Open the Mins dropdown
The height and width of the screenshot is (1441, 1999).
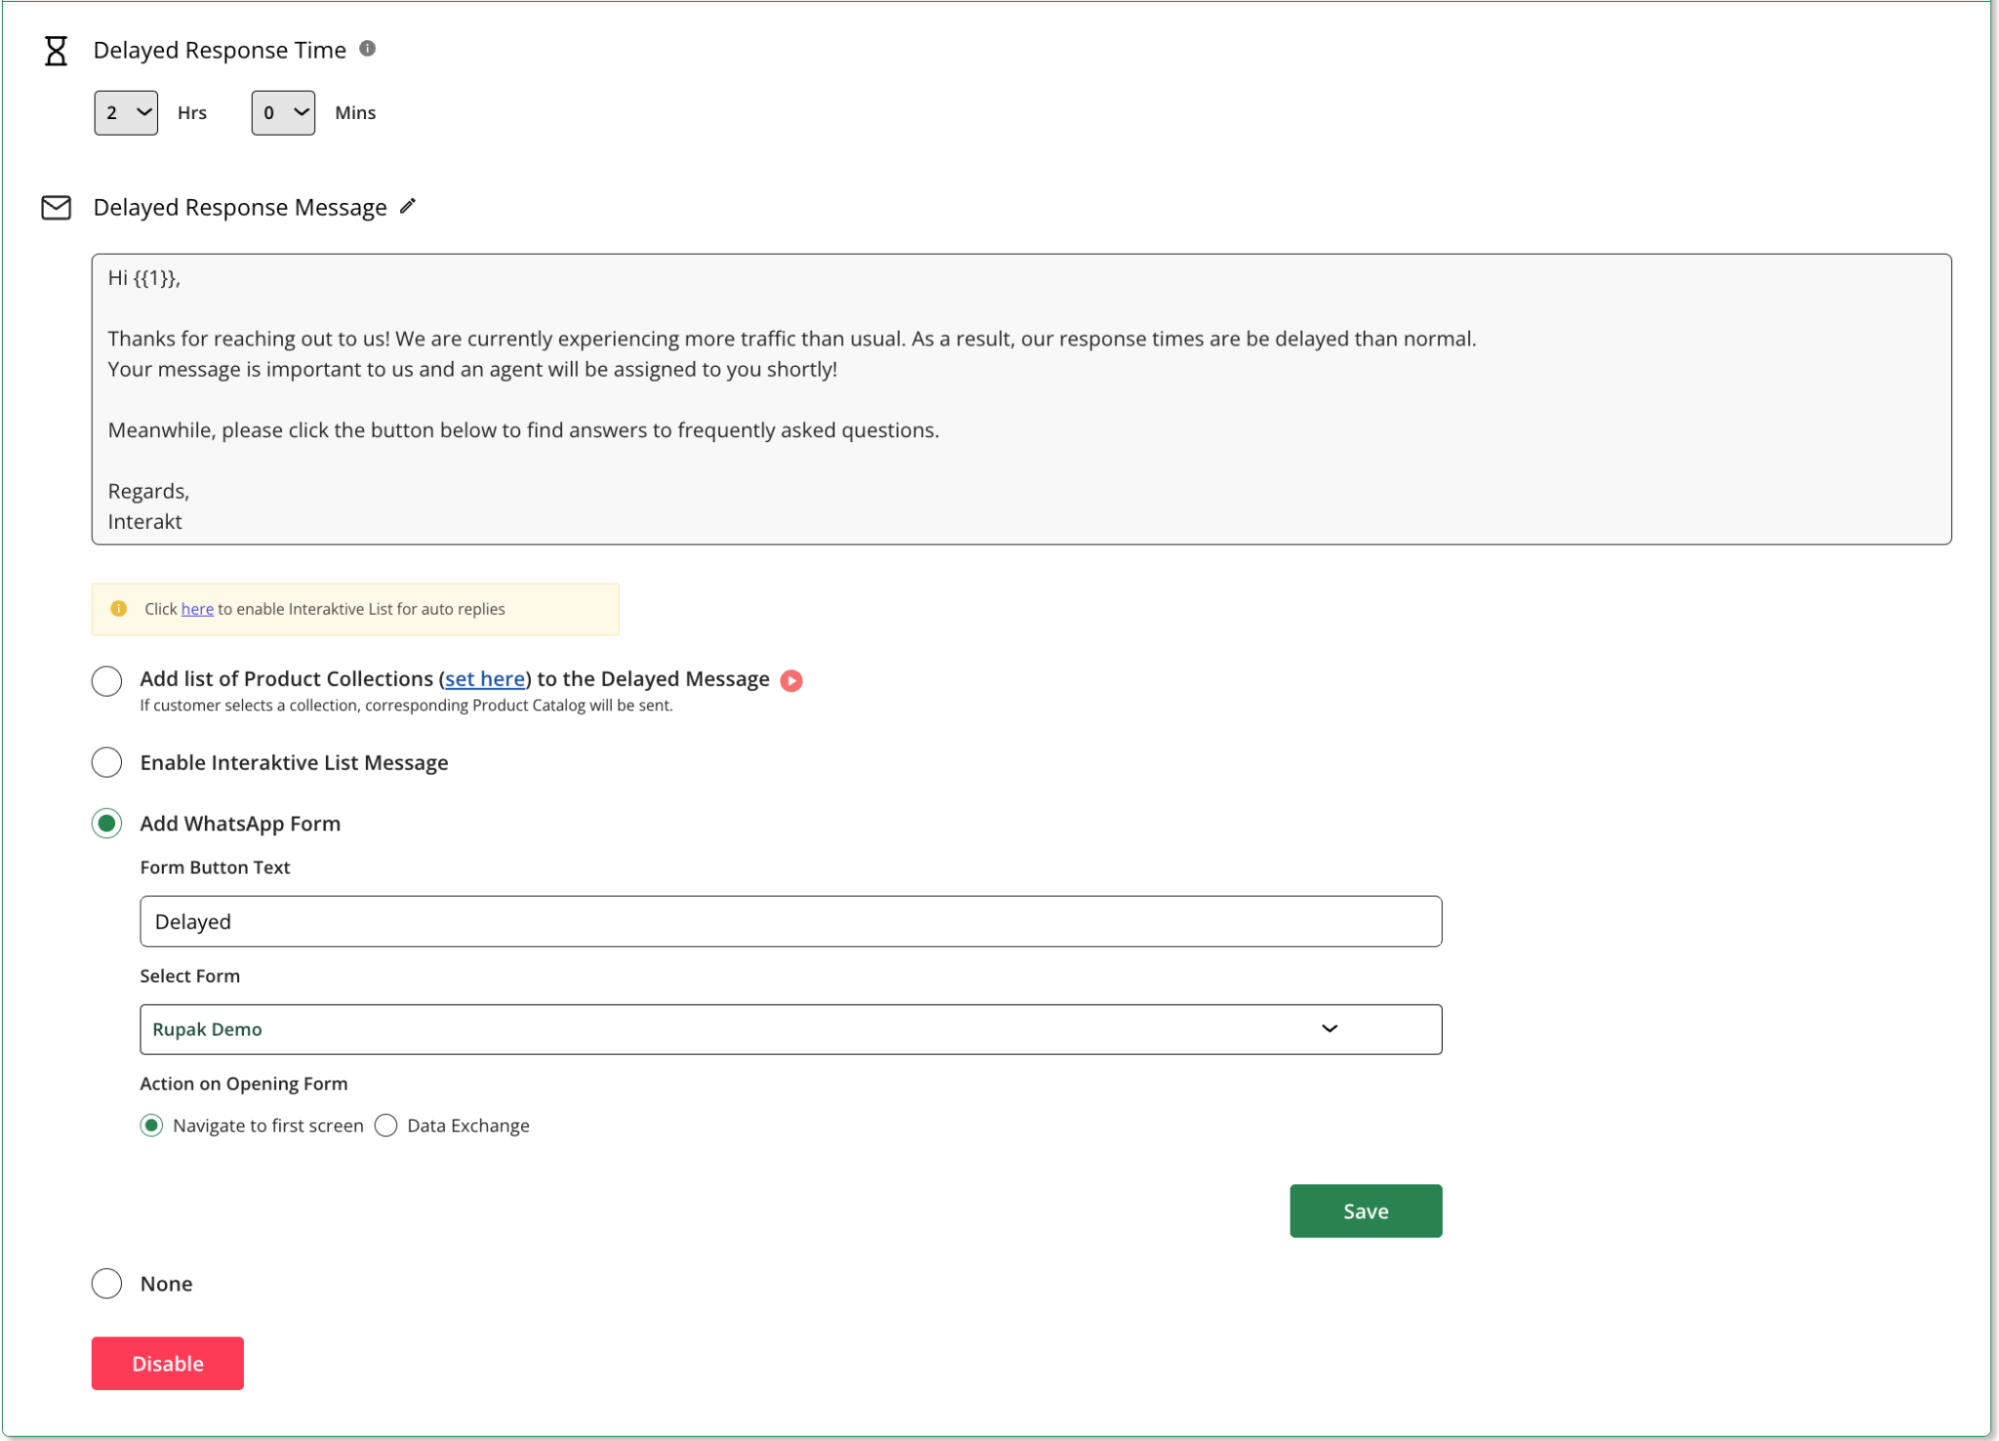pos(282,112)
